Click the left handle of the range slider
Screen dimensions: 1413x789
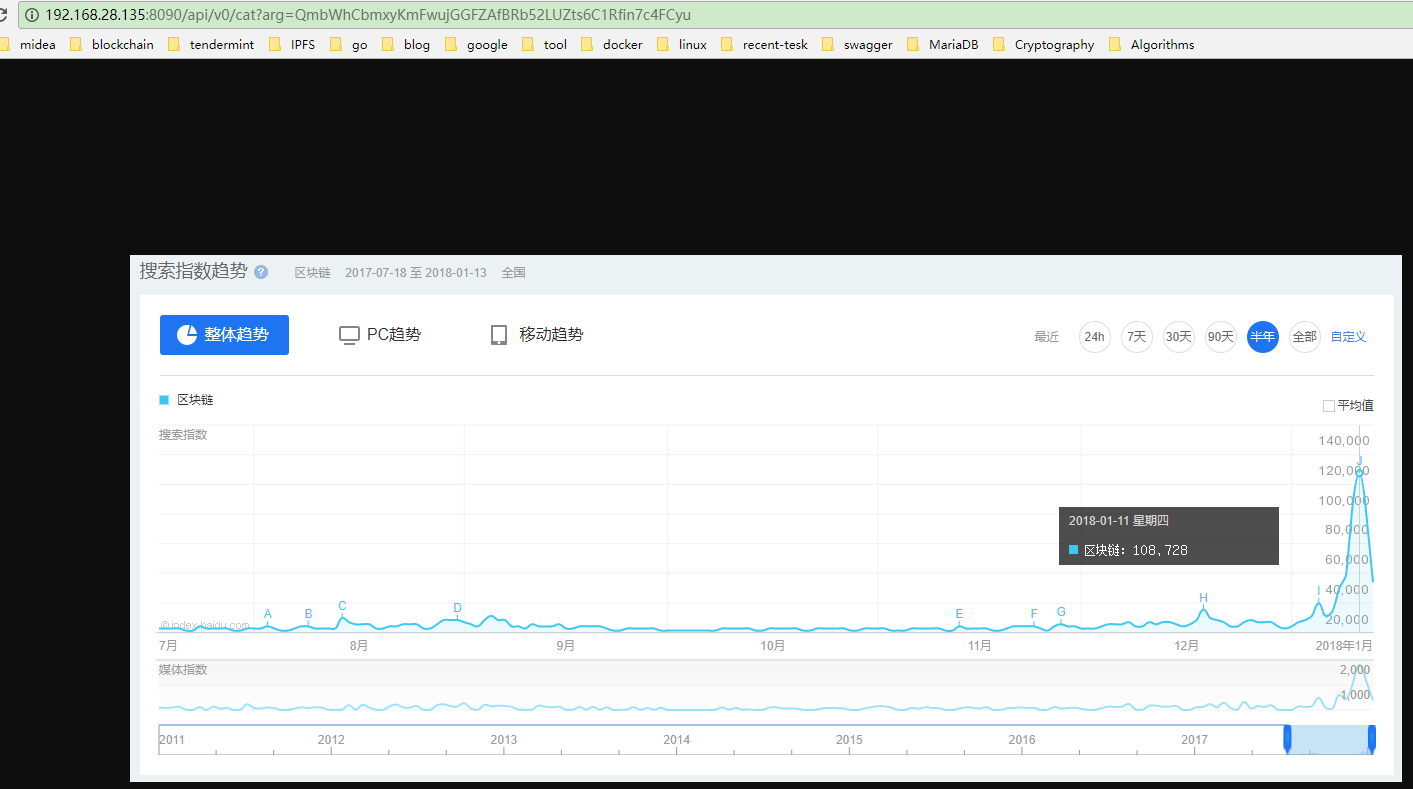(x=1288, y=738)
